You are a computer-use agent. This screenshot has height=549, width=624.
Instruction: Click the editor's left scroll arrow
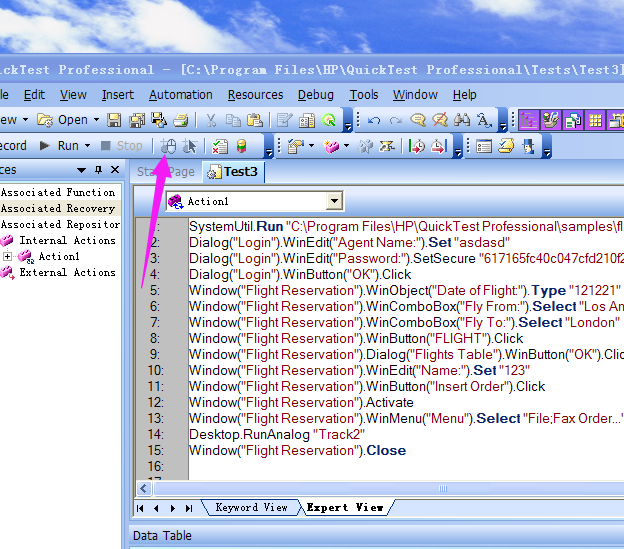(144, 489)
